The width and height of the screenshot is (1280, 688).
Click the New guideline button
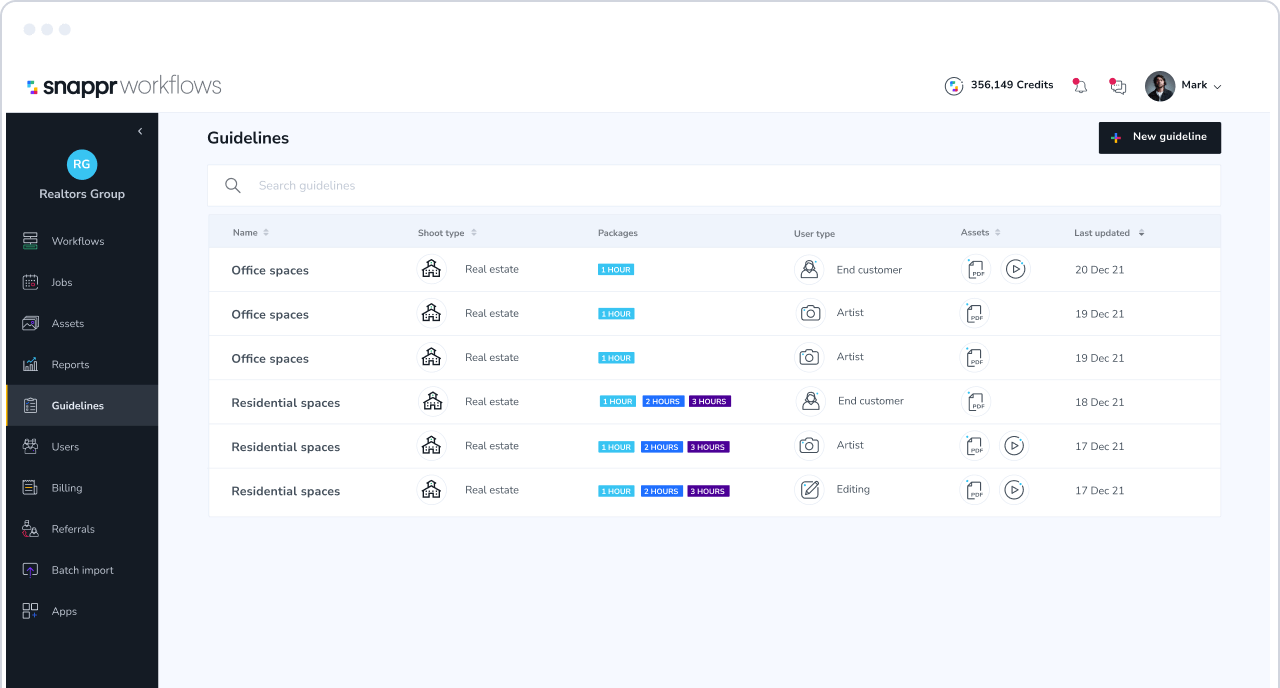click(1159, 137)
